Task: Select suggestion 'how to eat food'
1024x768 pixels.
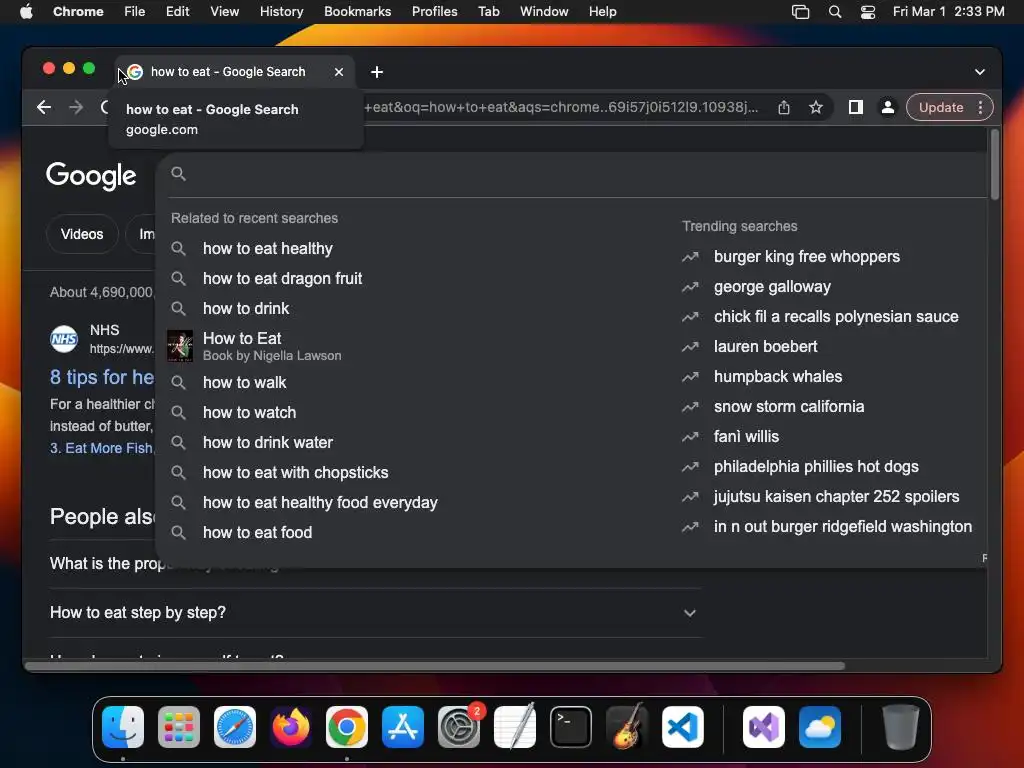Action: point(257,532)
